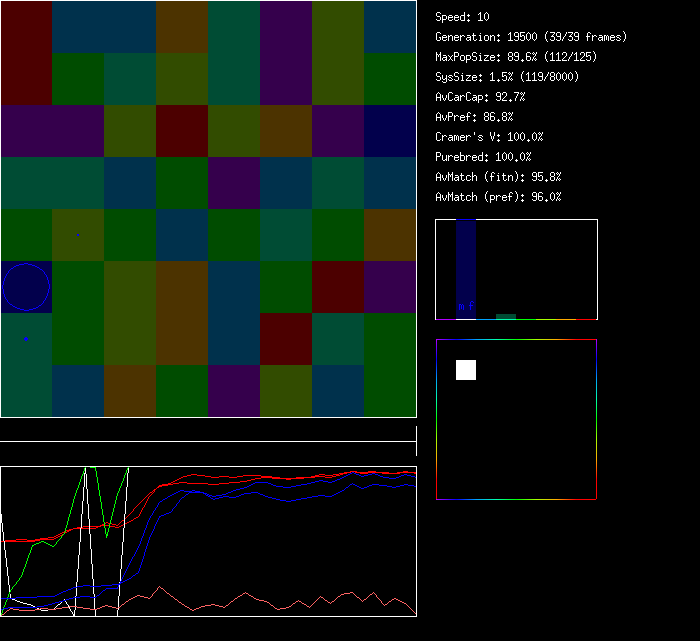
Task: Click the AvPref: 86.8% statistic
Action: click(473, 117)
